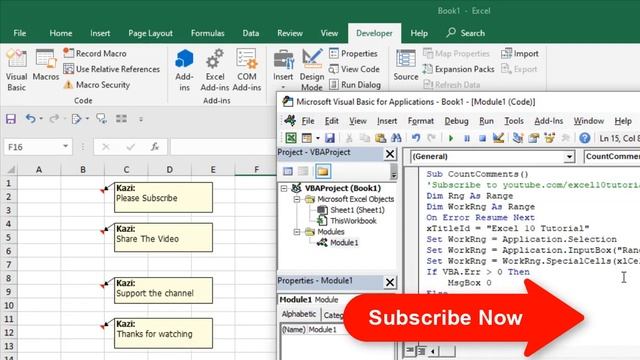
Task: Click View Code icon in Project pane
Action: point(288,171)
